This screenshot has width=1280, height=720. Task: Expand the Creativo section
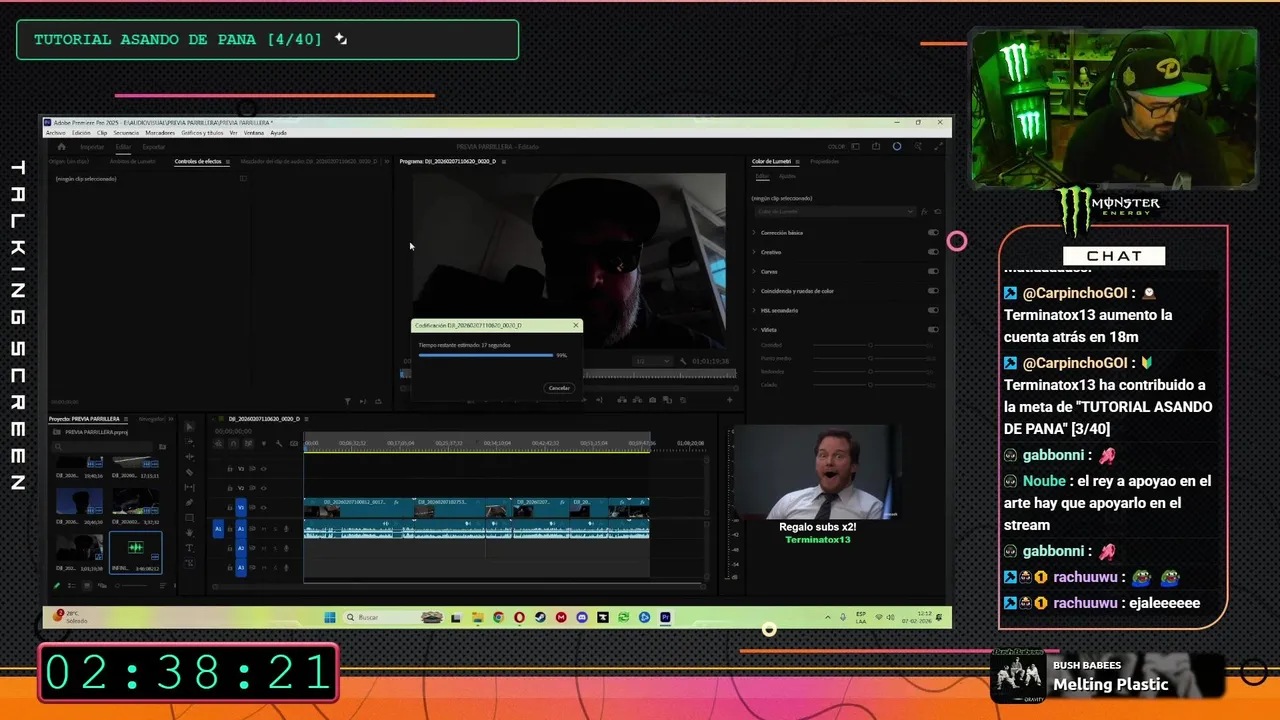coord(754,252)
